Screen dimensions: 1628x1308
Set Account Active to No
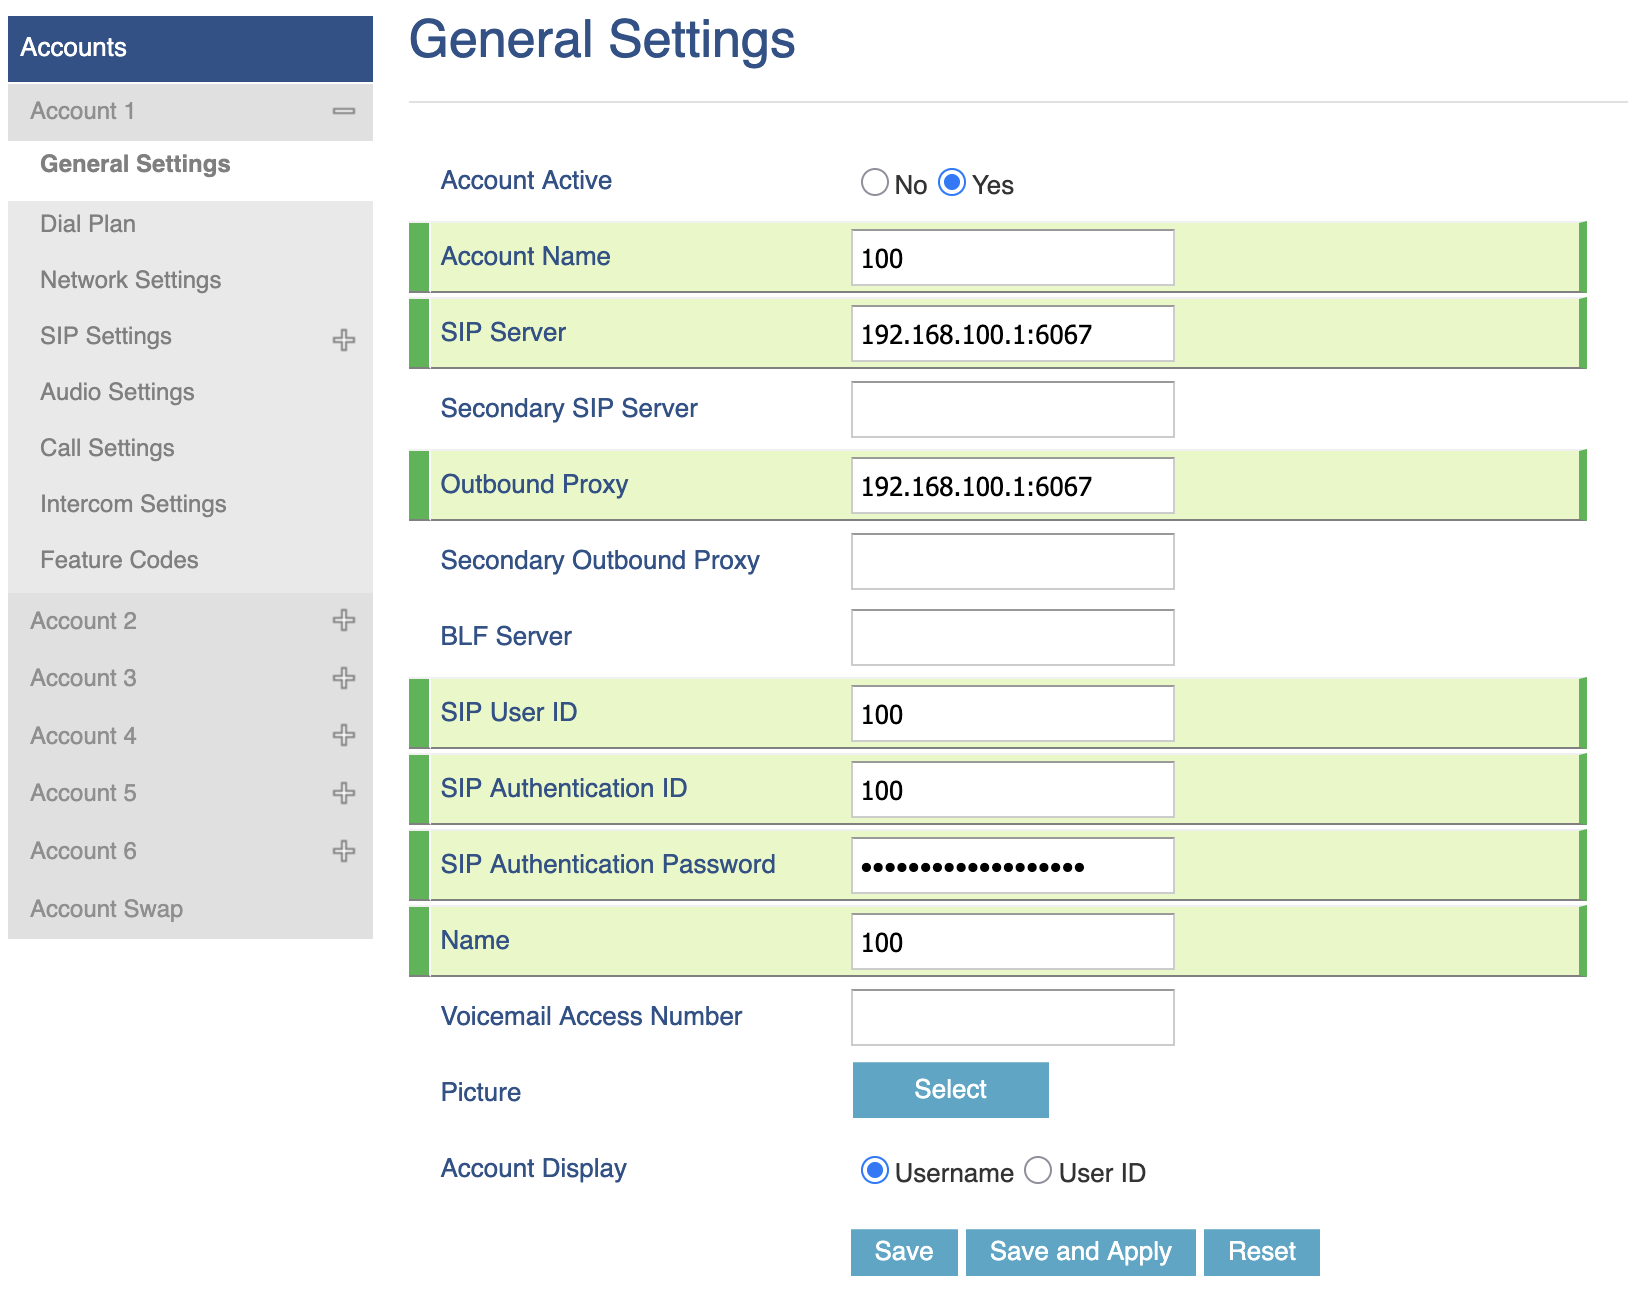pos(874,182)
